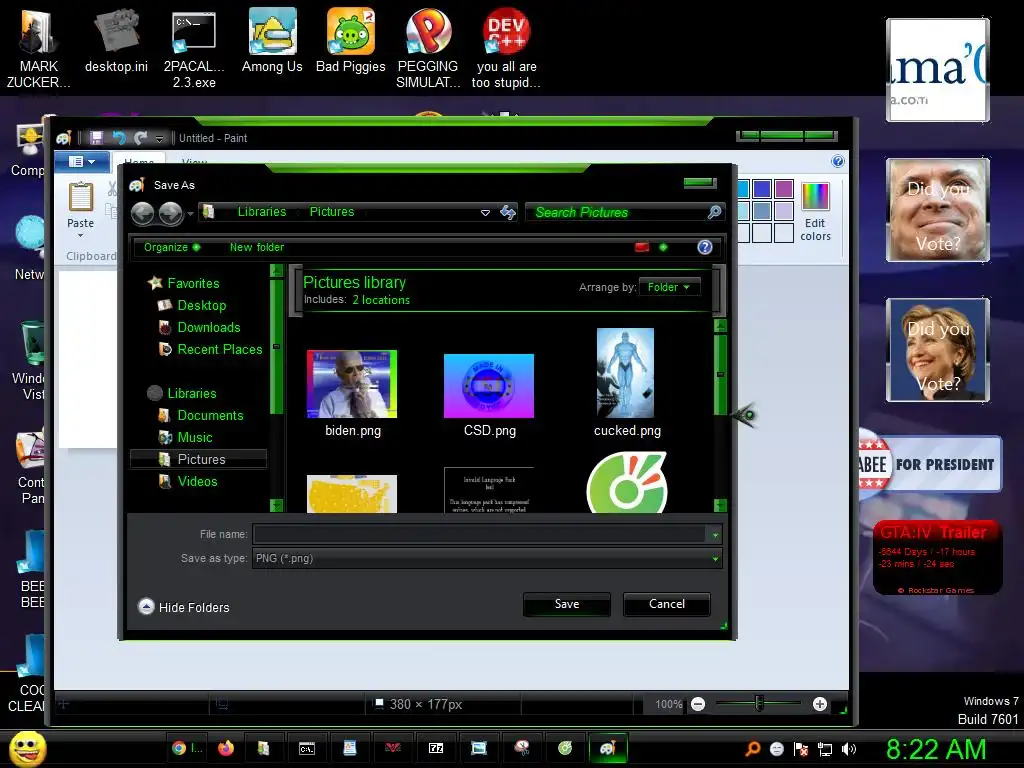Open the Save as type PNG dropdown

tap(487, 558)
